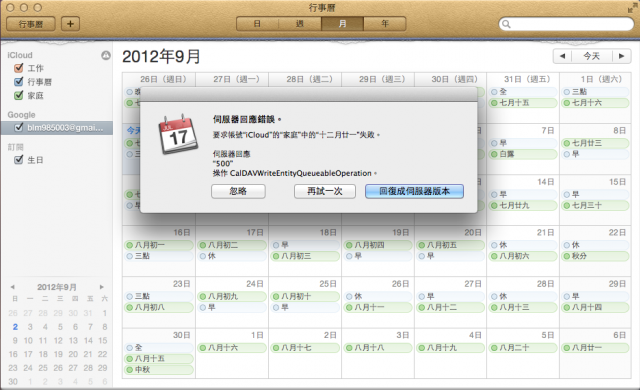Image resolution: width=640 pixels, height=390 pixels.
Task: Select the 八月十五 event on the 30th
Action: click(x=159, y=359)
